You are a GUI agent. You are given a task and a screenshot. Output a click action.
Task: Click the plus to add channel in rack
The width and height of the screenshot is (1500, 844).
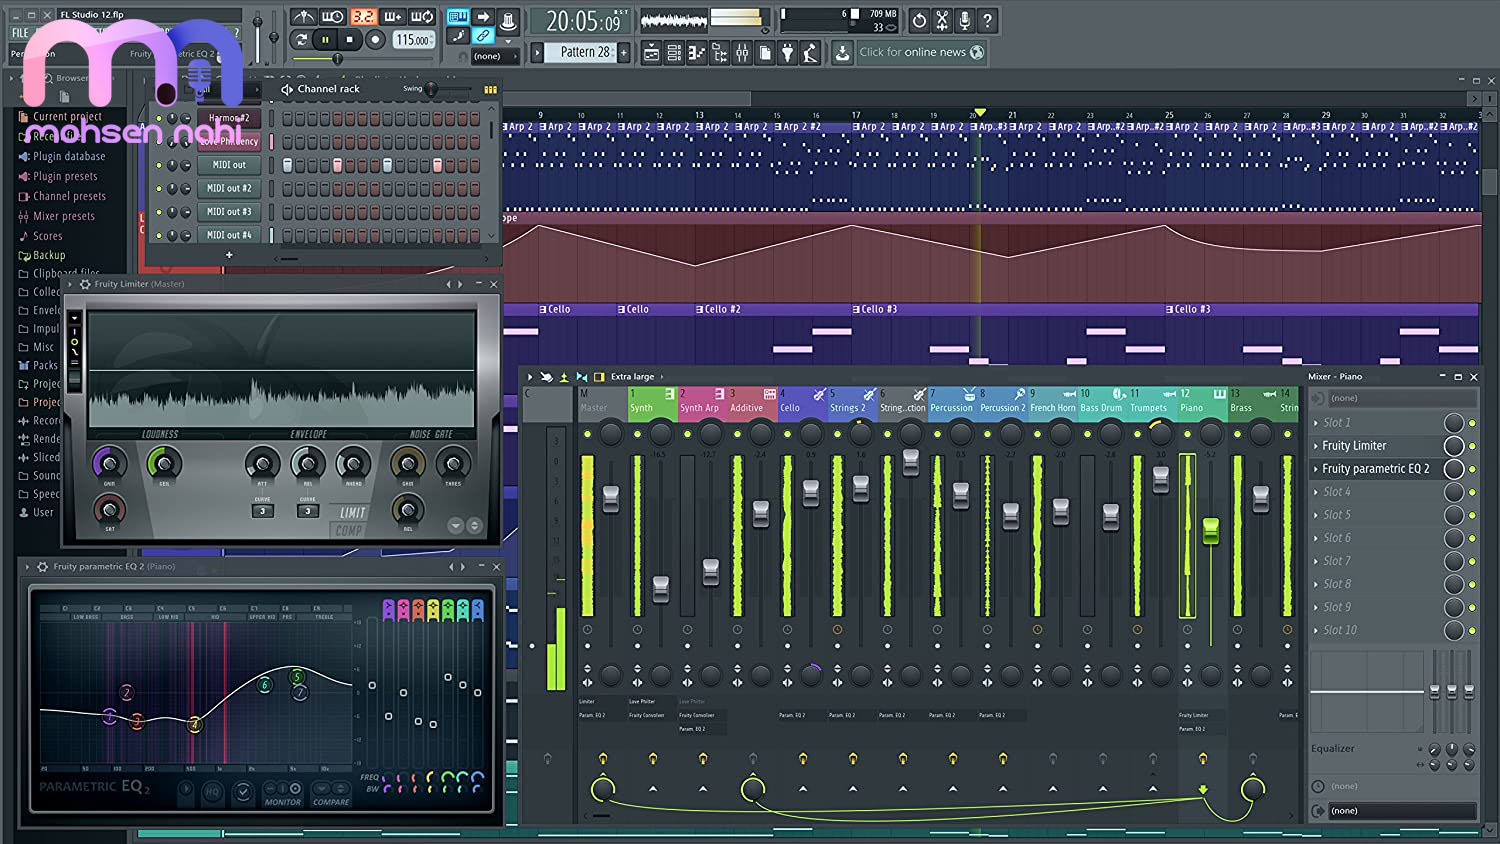tap(229, 255)
